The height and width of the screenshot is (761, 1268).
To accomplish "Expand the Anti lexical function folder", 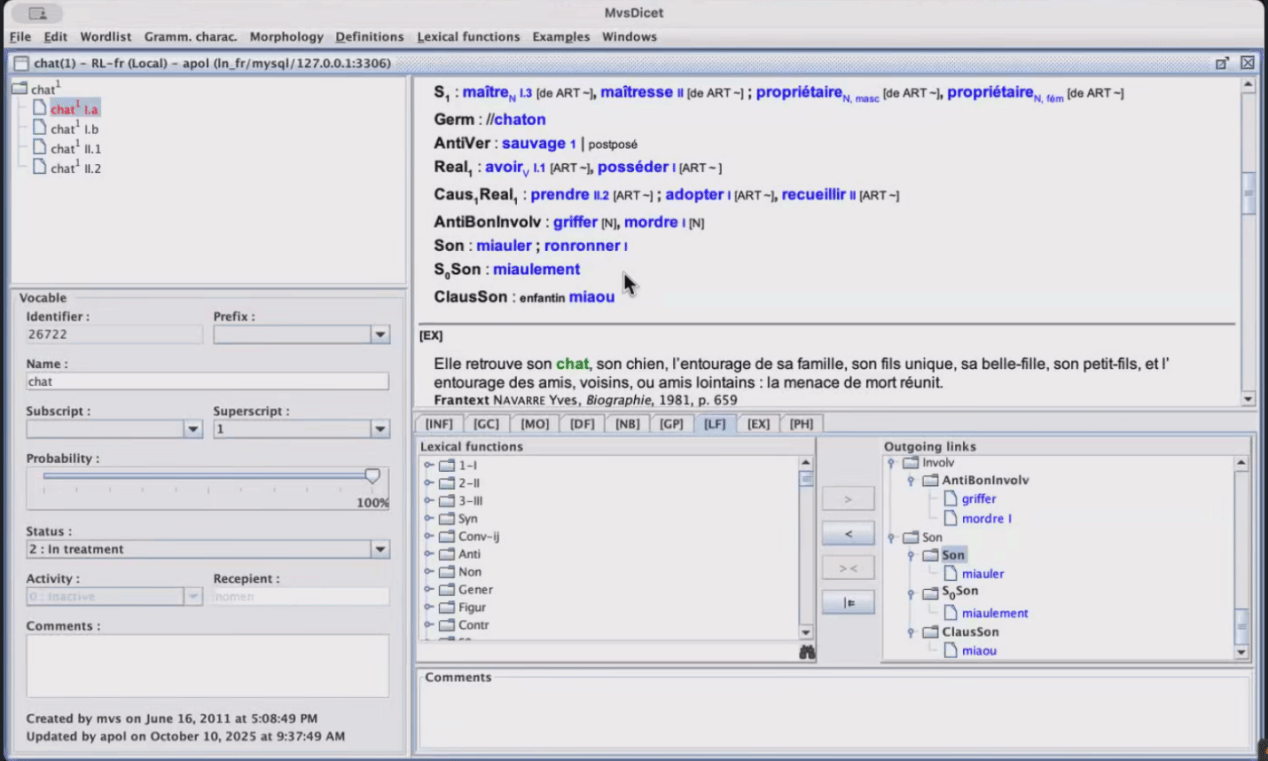I will pyautogui.click(x=429, y=555).
